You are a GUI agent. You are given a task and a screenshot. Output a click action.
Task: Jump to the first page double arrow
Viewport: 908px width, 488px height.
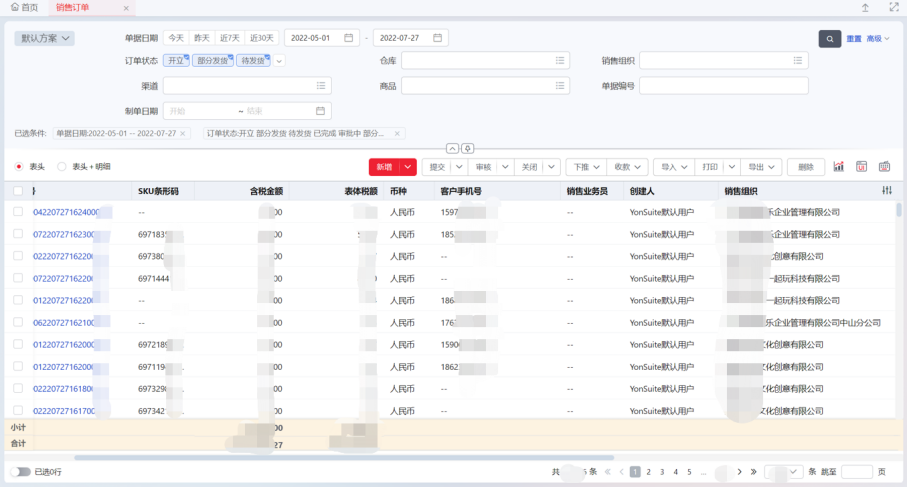click(x=607, y=472)
